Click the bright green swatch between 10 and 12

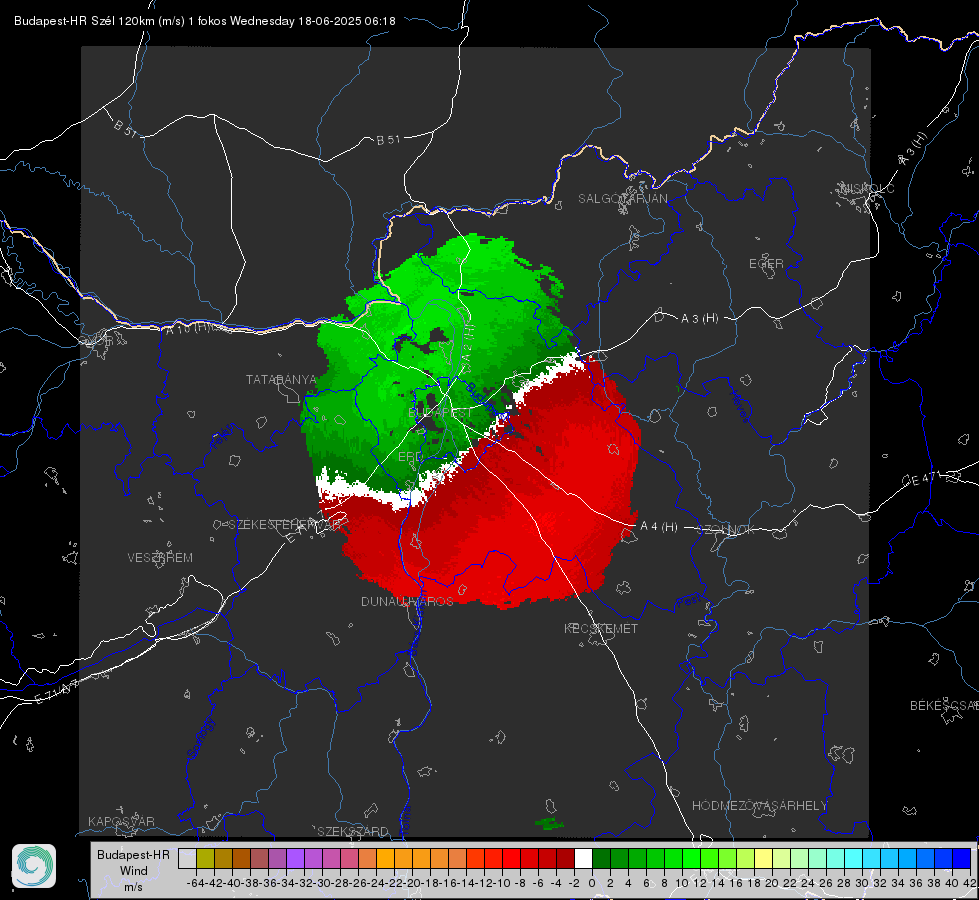691,858
